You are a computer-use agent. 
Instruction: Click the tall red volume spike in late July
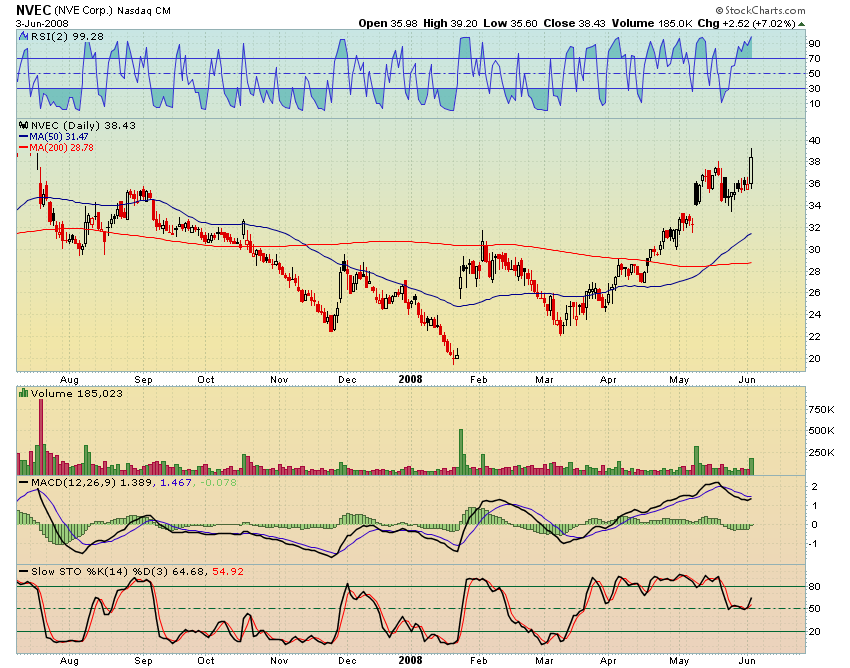pos(41,436)
